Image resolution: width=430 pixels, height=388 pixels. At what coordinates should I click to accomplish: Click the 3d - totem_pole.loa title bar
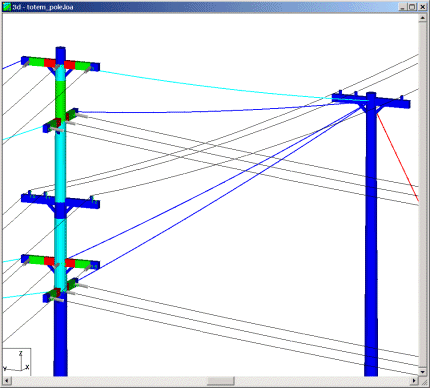pos(200,7)
